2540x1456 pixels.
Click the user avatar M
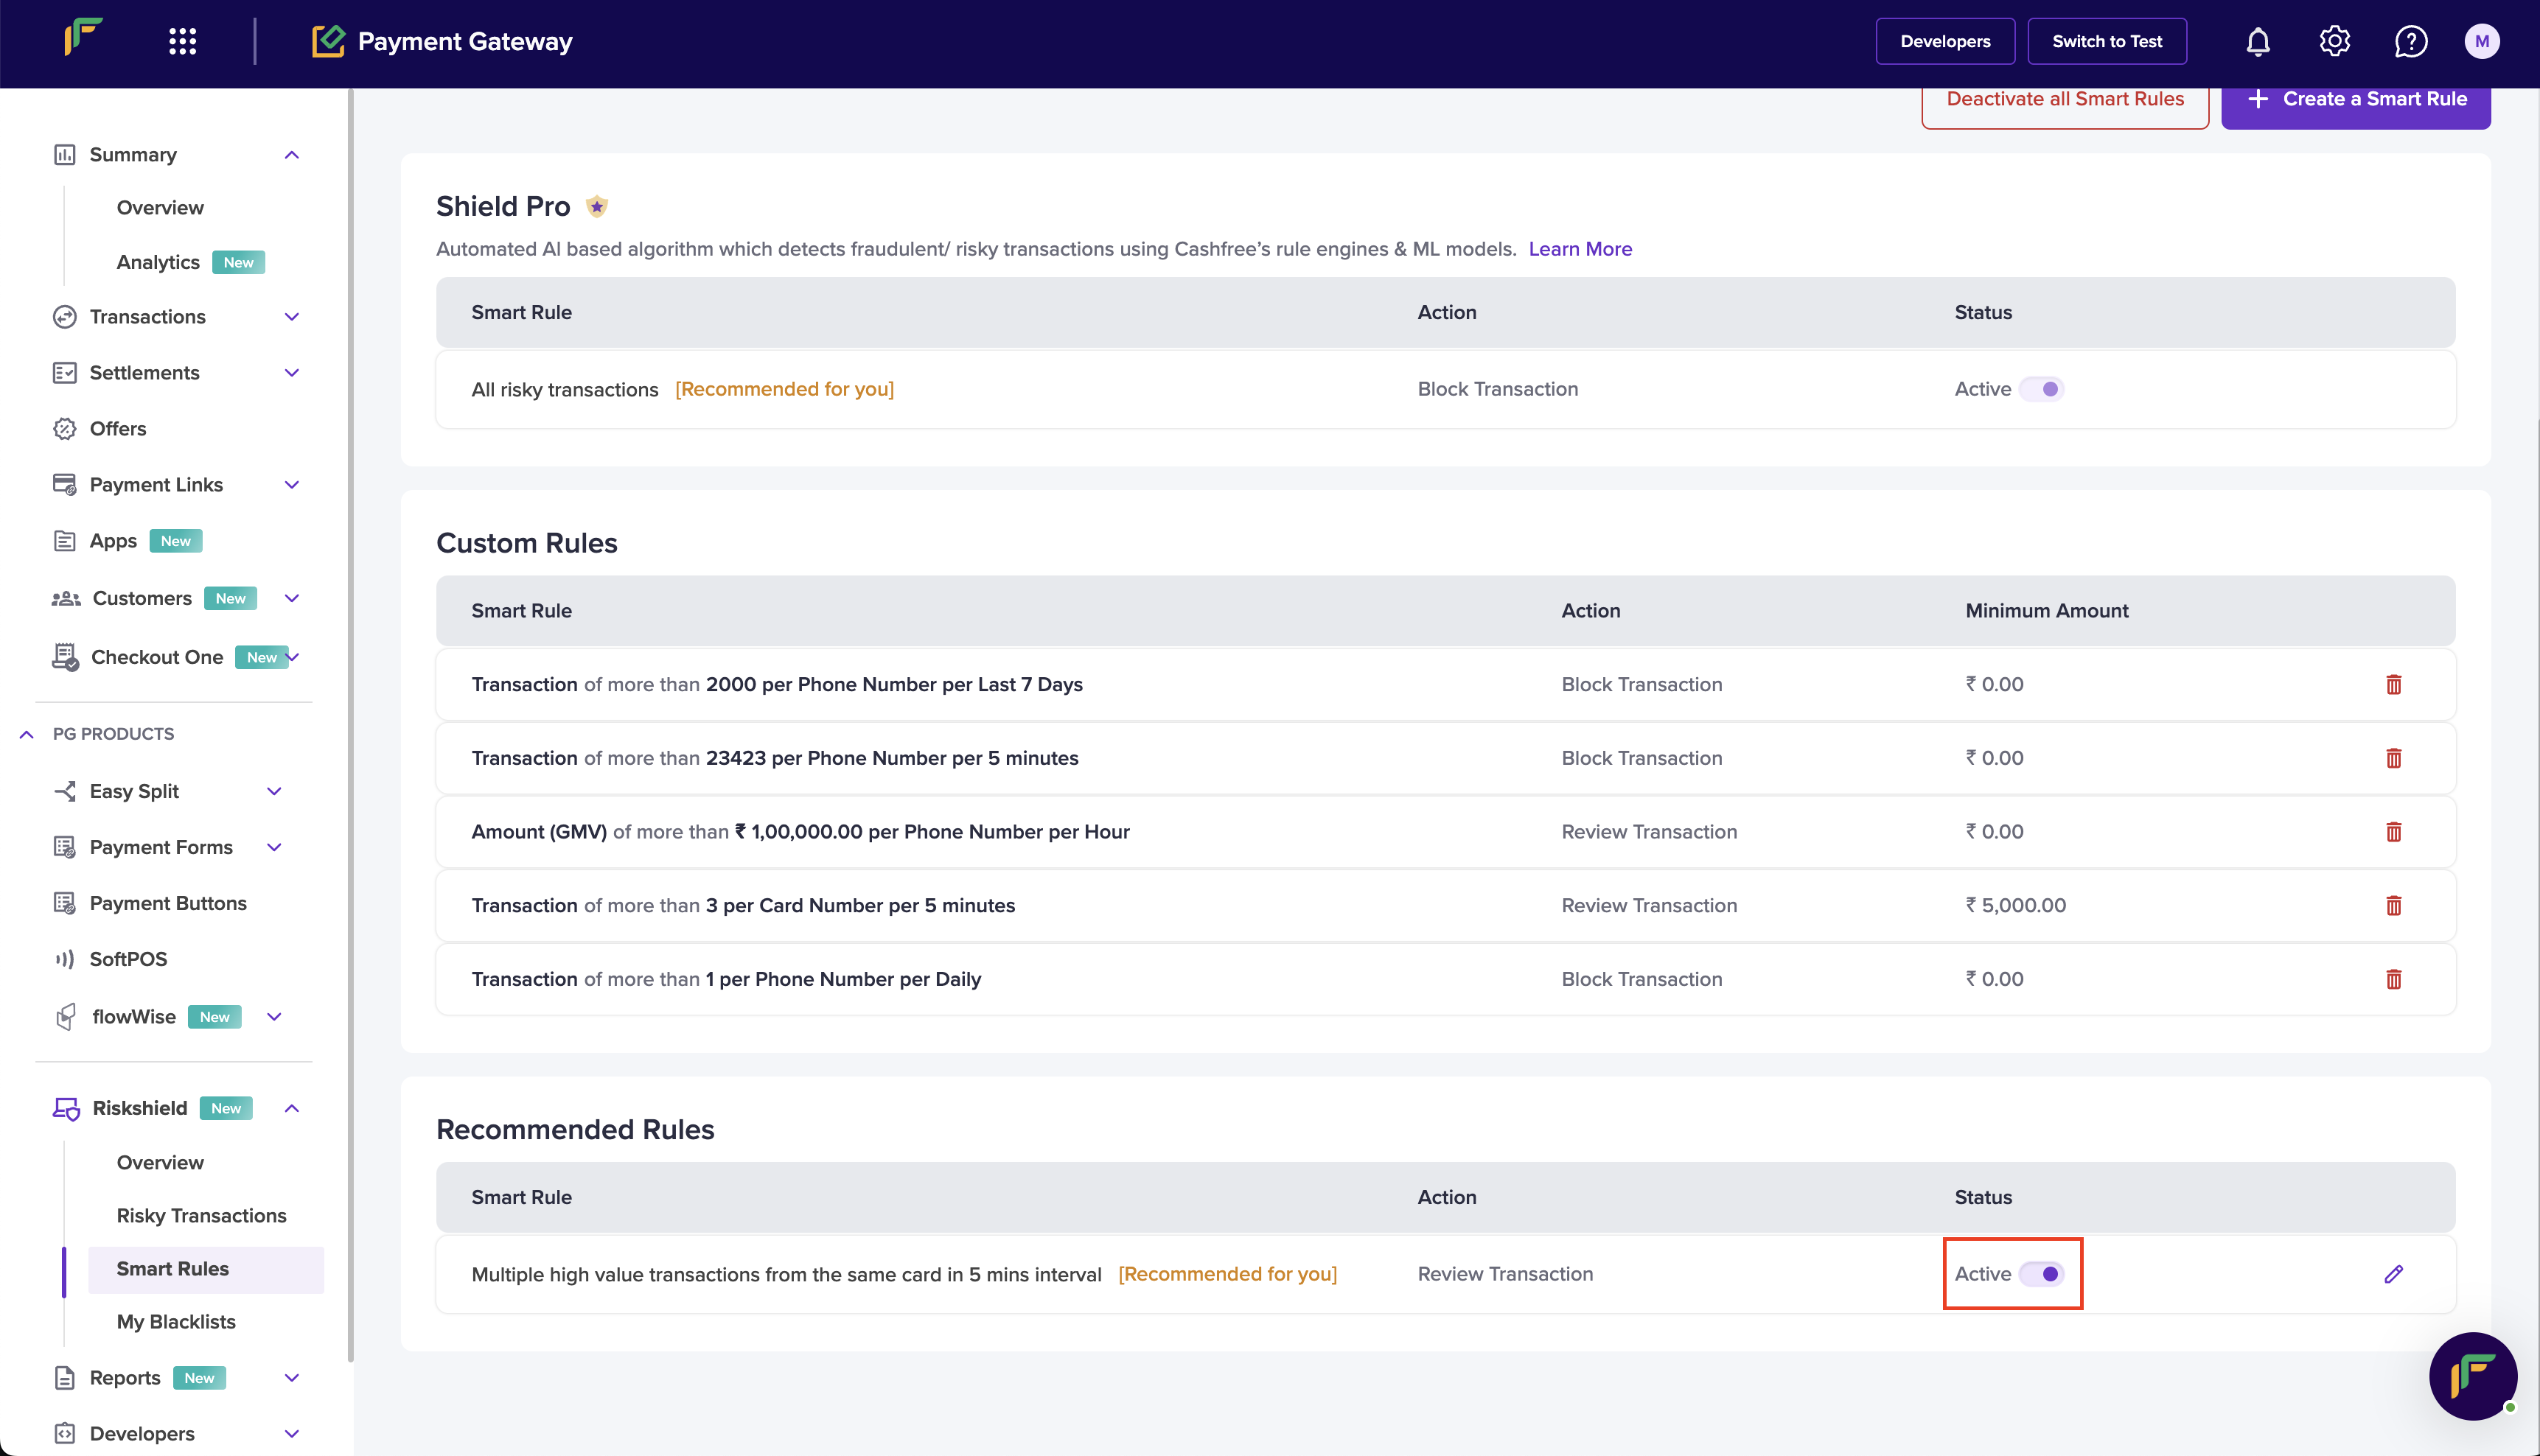tap(2481, 41)
